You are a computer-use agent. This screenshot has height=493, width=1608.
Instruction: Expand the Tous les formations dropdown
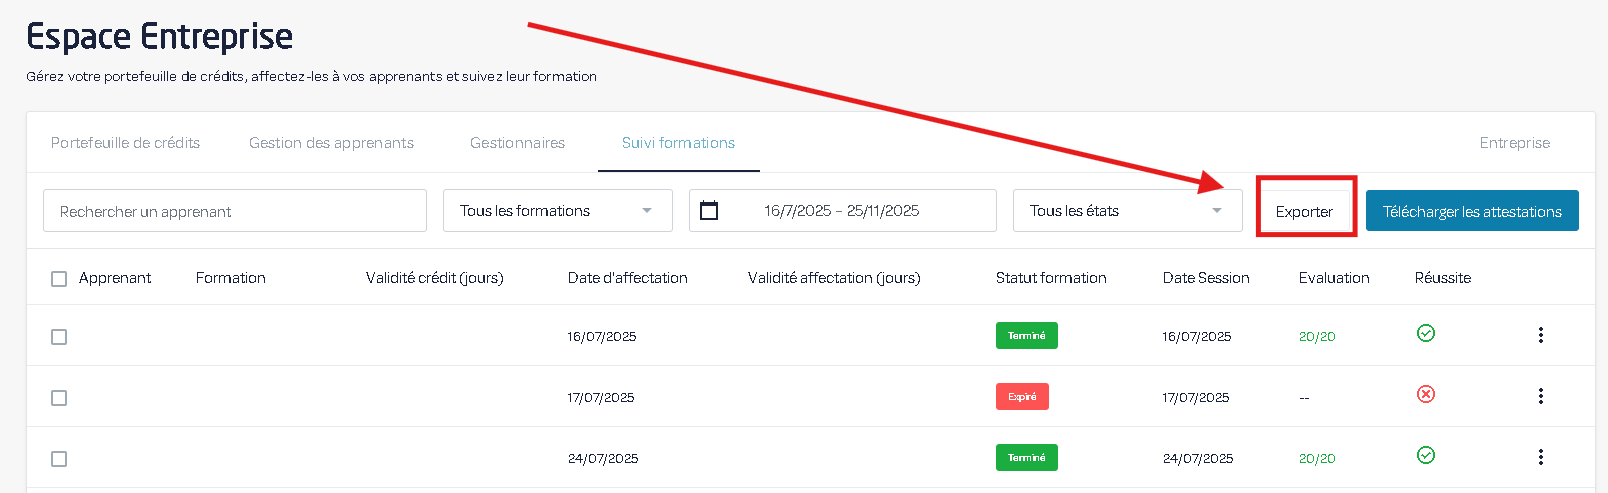557,211
